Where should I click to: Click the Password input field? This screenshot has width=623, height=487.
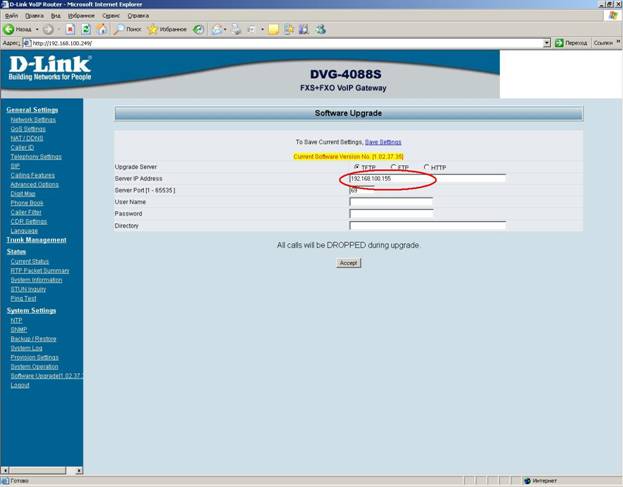391,213
